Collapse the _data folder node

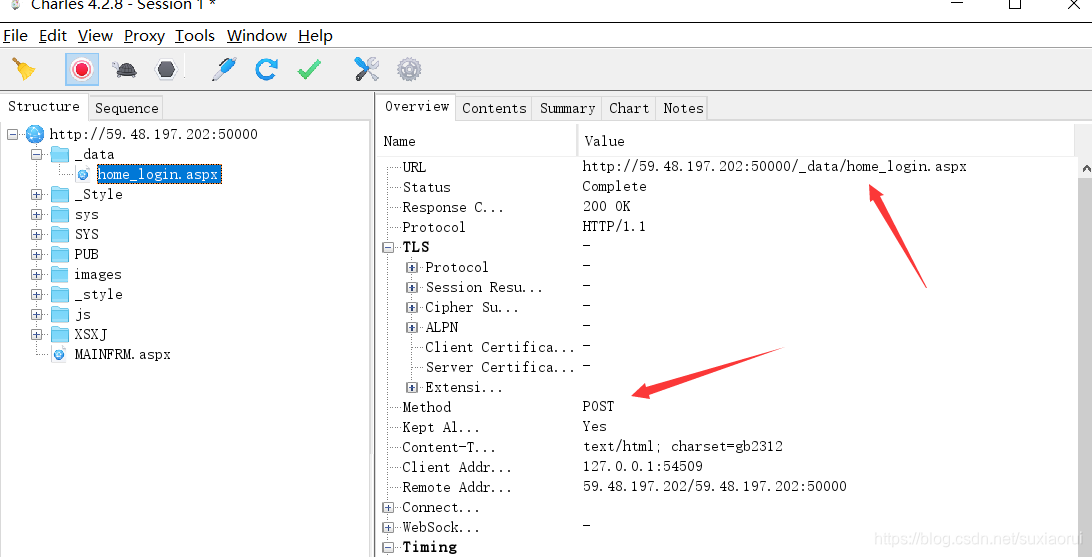point(36,154)
